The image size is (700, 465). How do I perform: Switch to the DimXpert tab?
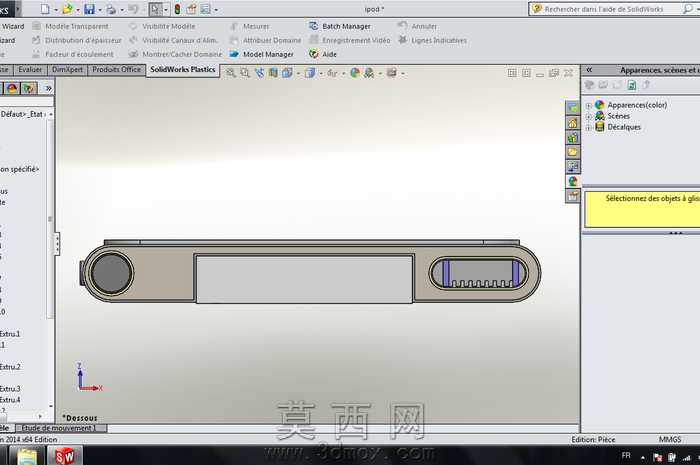pos(67,70)
